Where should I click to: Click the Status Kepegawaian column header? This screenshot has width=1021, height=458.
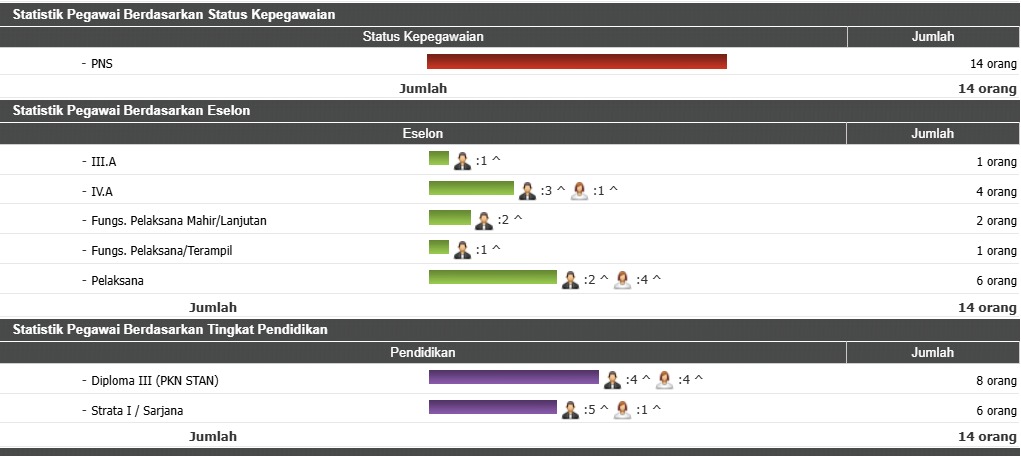[x=423, y=37]
